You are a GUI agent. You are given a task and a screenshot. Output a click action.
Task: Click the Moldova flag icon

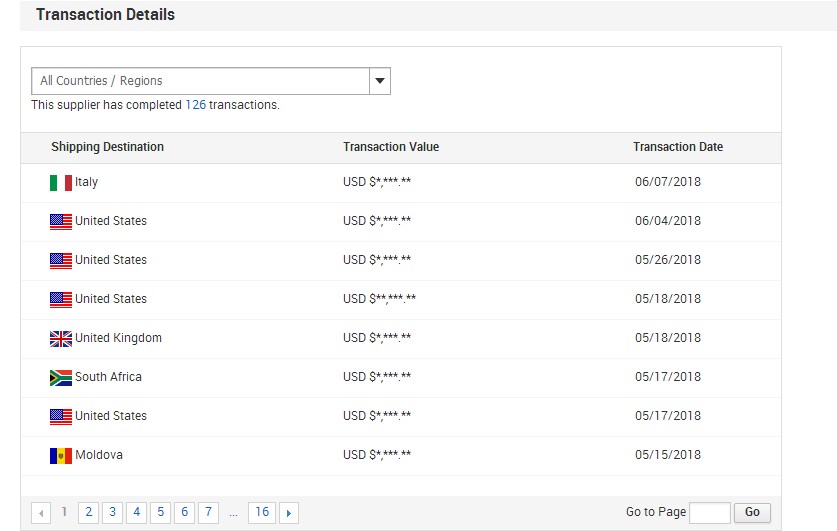(x=61, y=456)
